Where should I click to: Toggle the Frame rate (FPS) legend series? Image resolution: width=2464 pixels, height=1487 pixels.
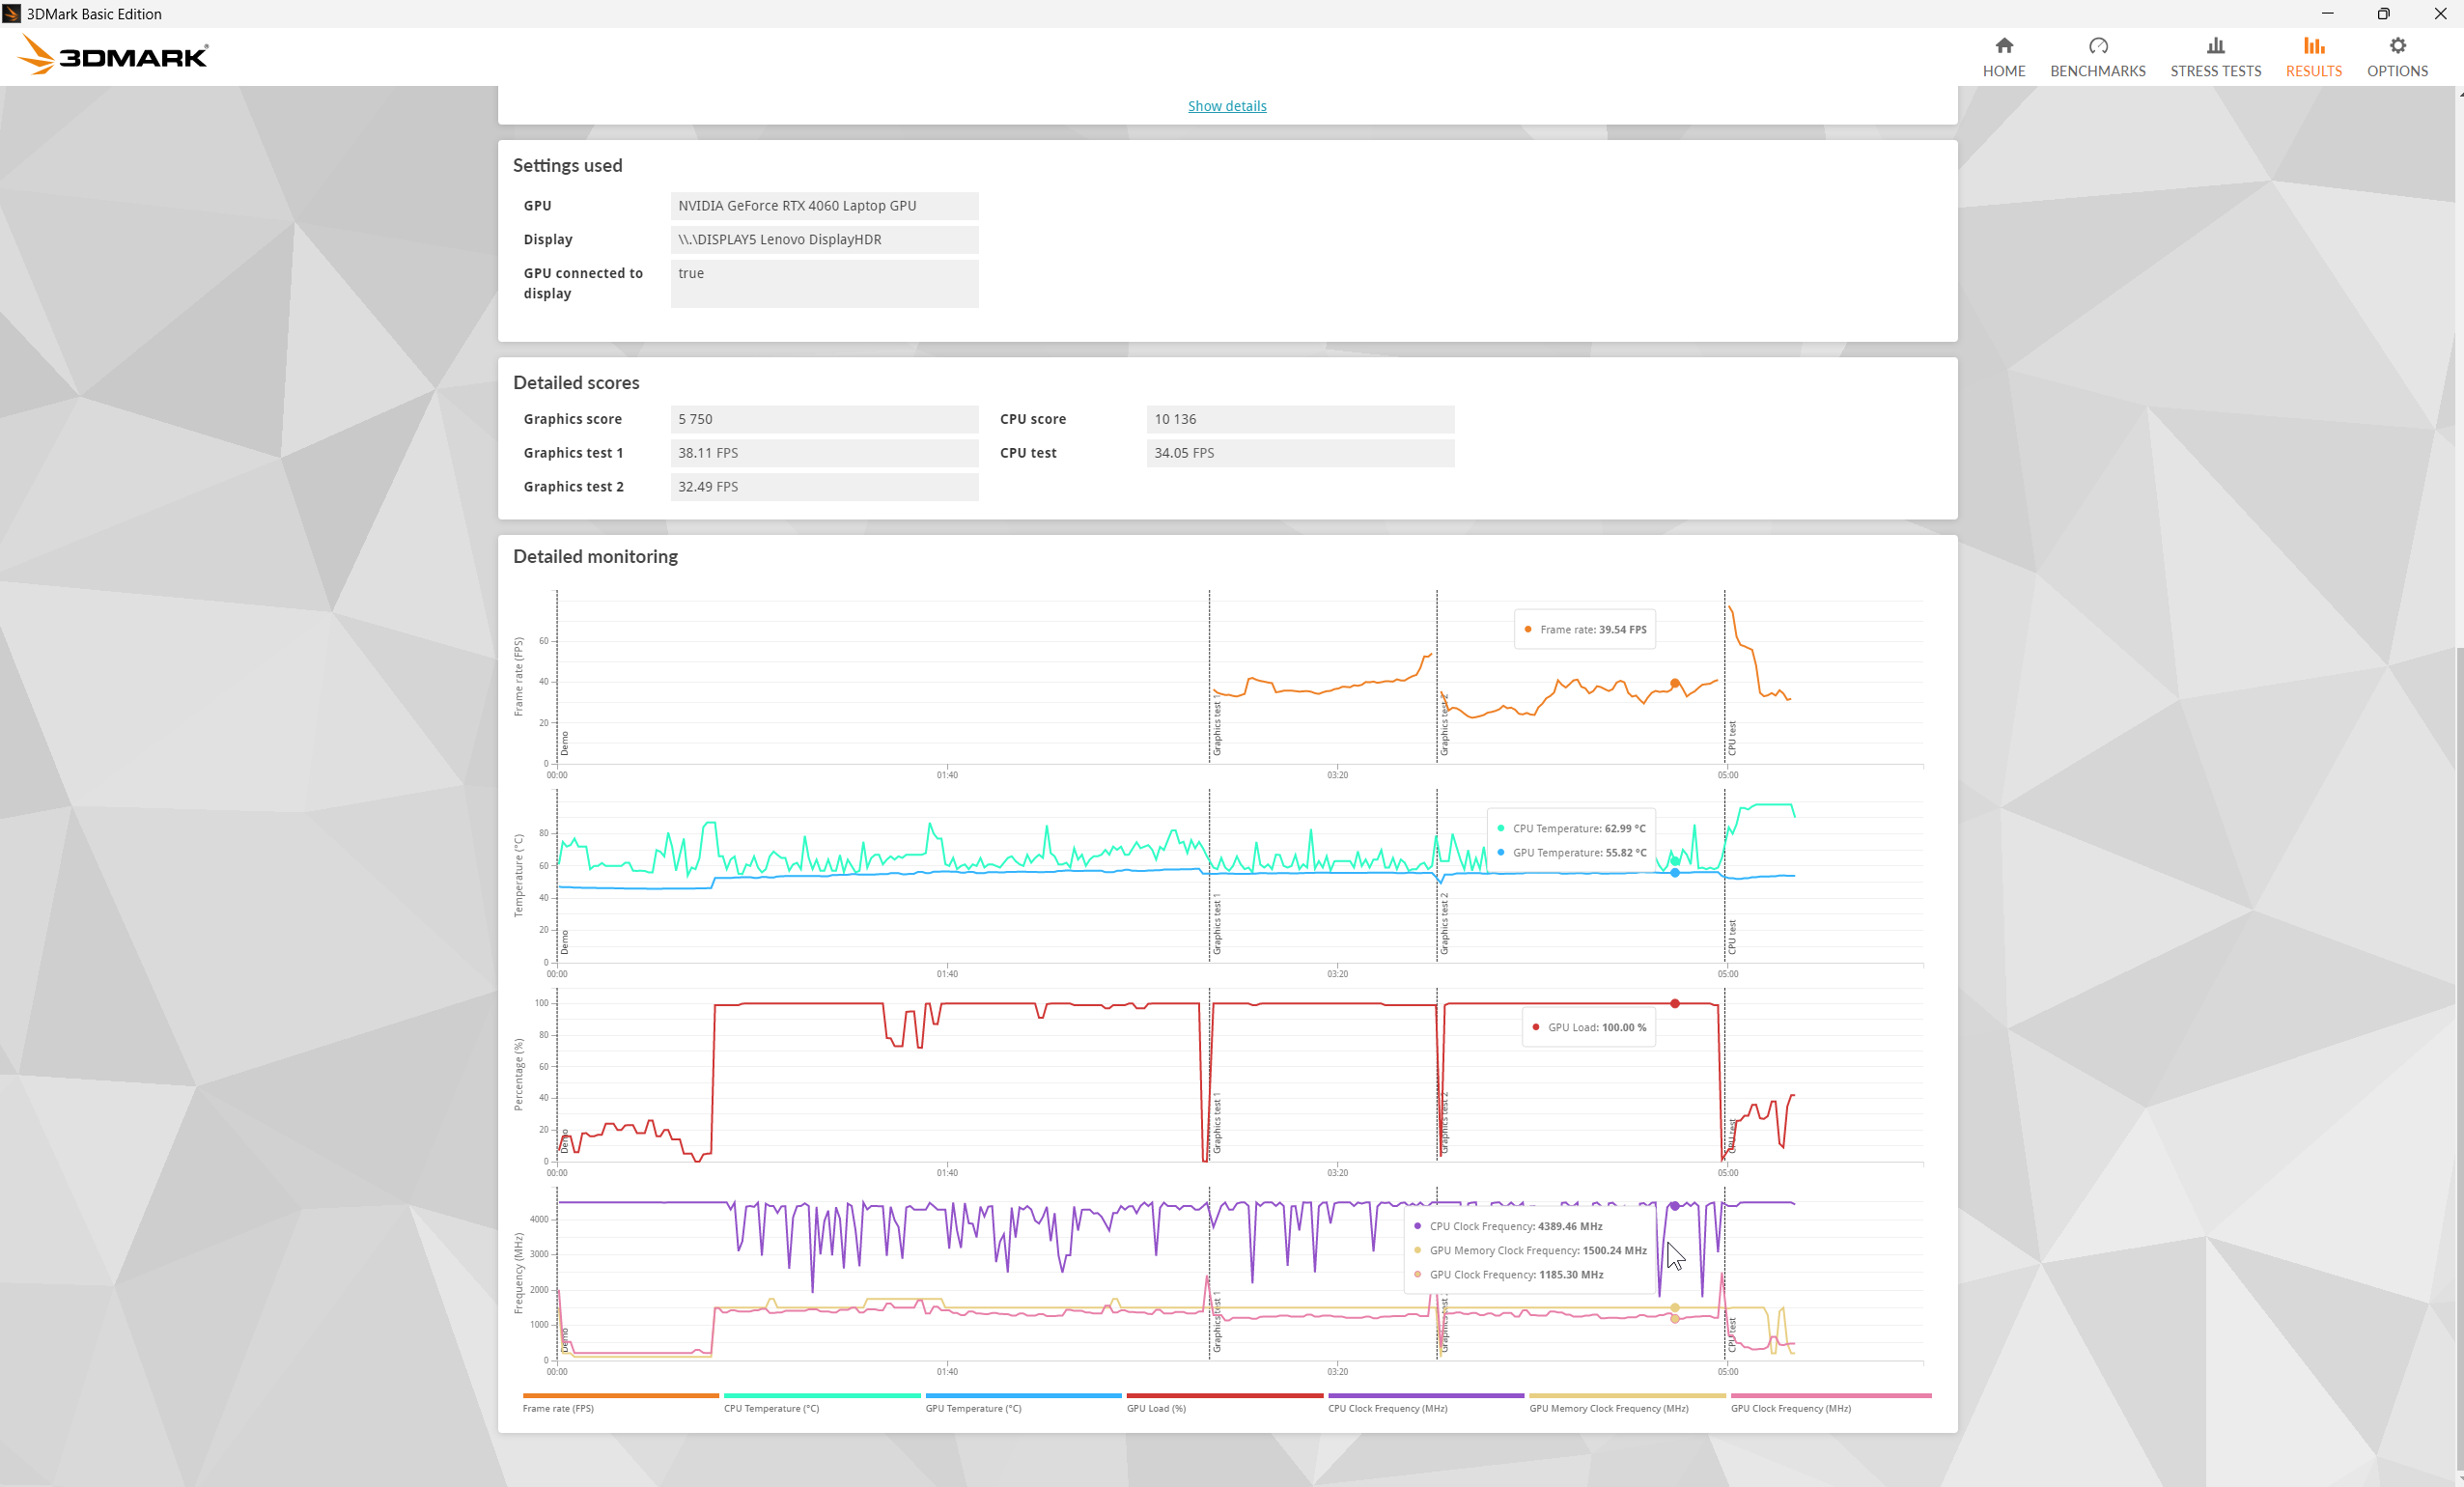point(557,1408)
